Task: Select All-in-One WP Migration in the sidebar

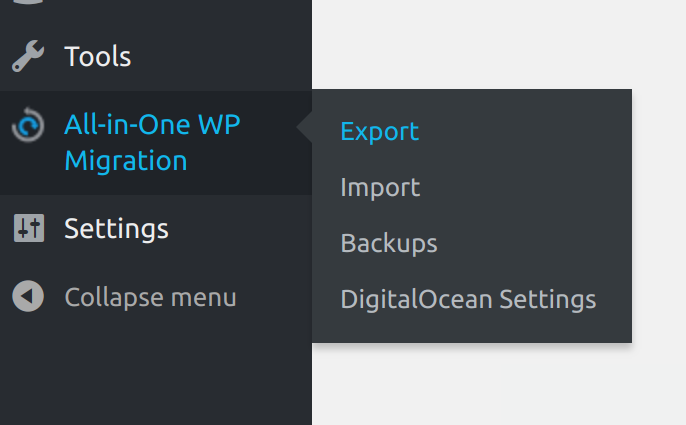Action: pos(152,142)
